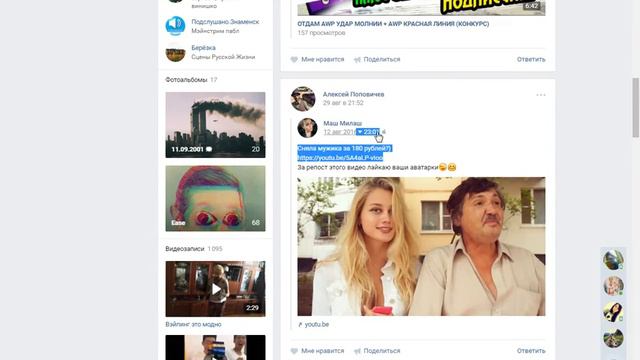Open the Вэйпинг это модно video title
The image size is (640, 360).
pos(193,324)
